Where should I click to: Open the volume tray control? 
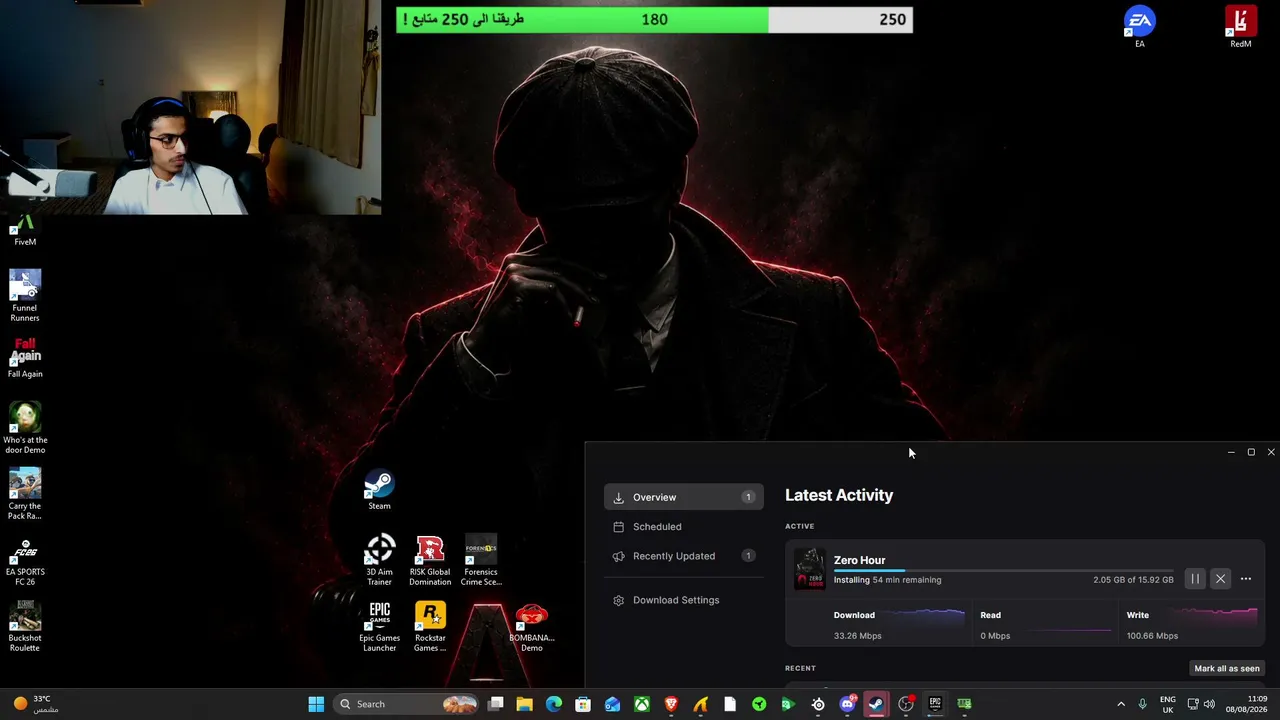[1210, 704]
